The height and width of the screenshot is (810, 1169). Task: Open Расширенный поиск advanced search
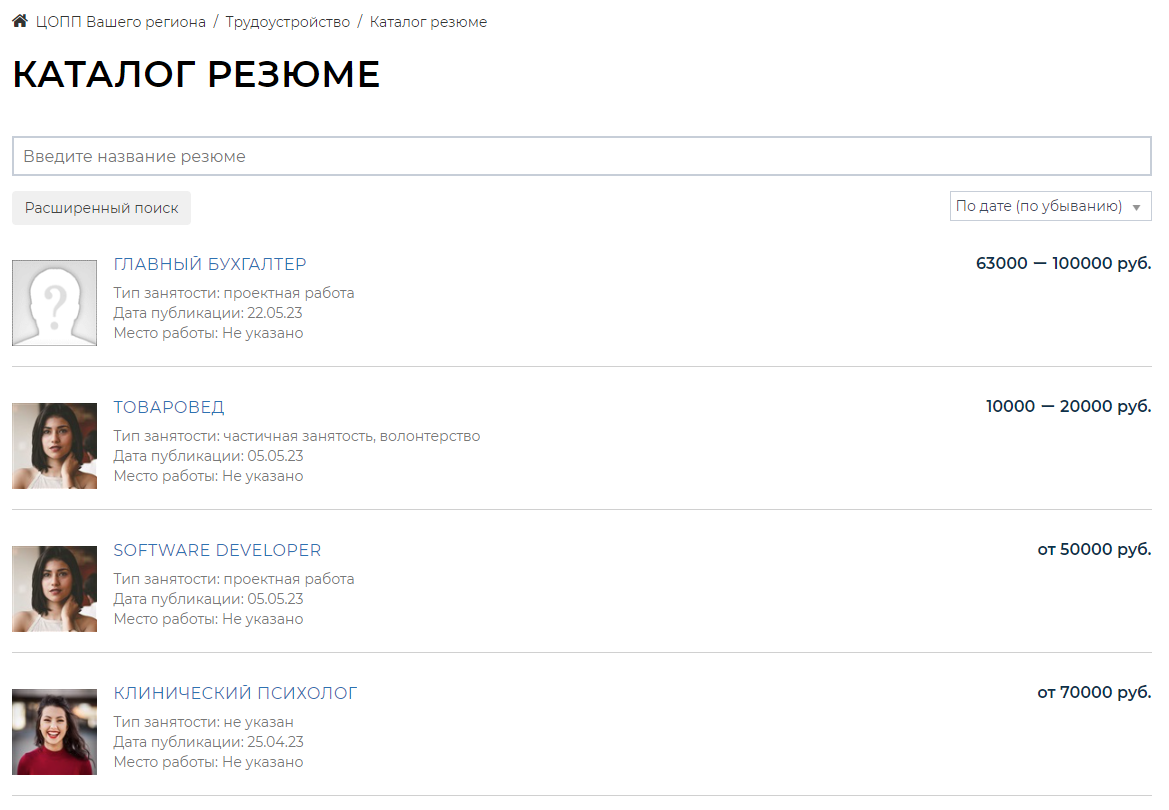pyautogui.click(x=101, y=208)
